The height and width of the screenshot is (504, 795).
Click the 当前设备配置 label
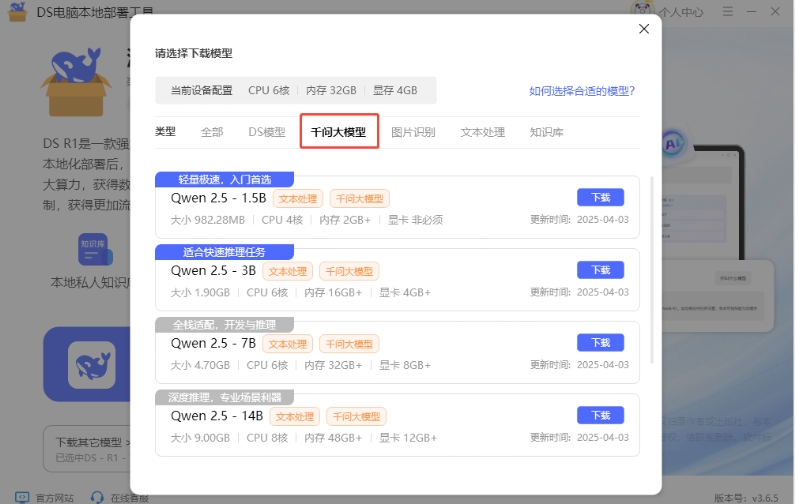[201, 90]
